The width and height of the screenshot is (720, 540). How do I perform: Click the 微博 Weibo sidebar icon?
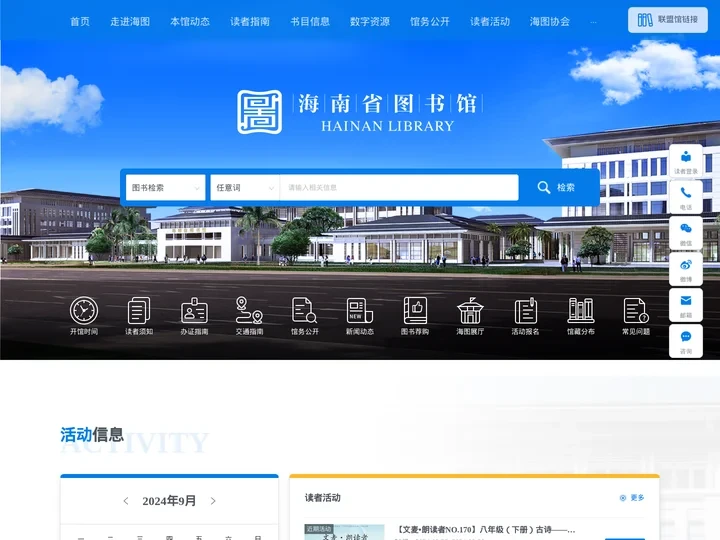686,269
